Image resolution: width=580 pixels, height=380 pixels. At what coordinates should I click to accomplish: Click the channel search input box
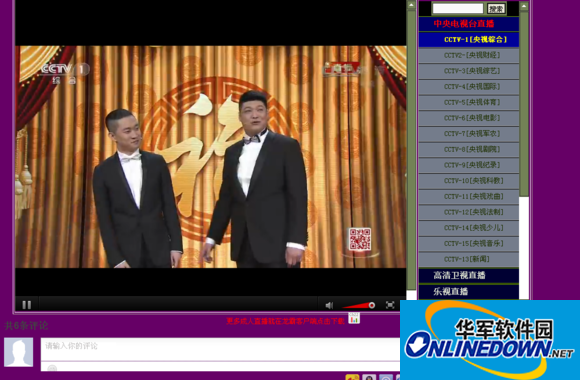coord(458,8)
